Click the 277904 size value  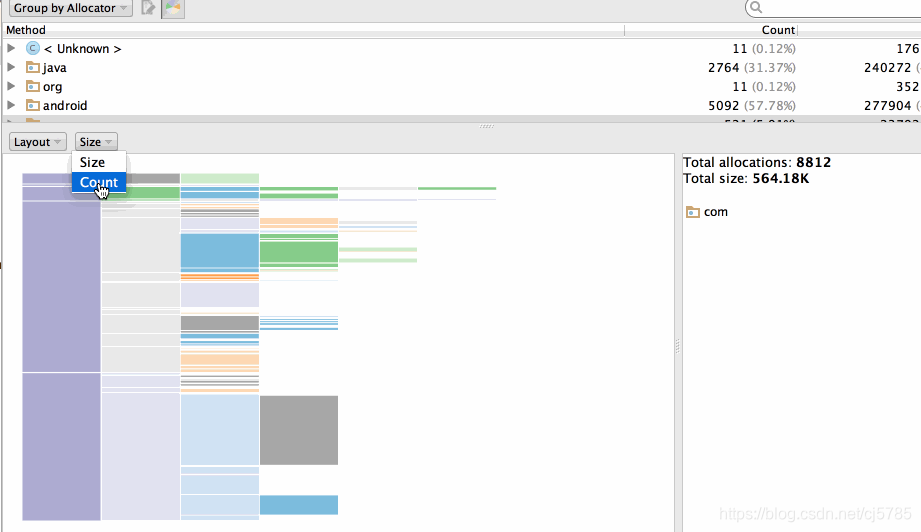pyautogui.click(x=888, y=106)
